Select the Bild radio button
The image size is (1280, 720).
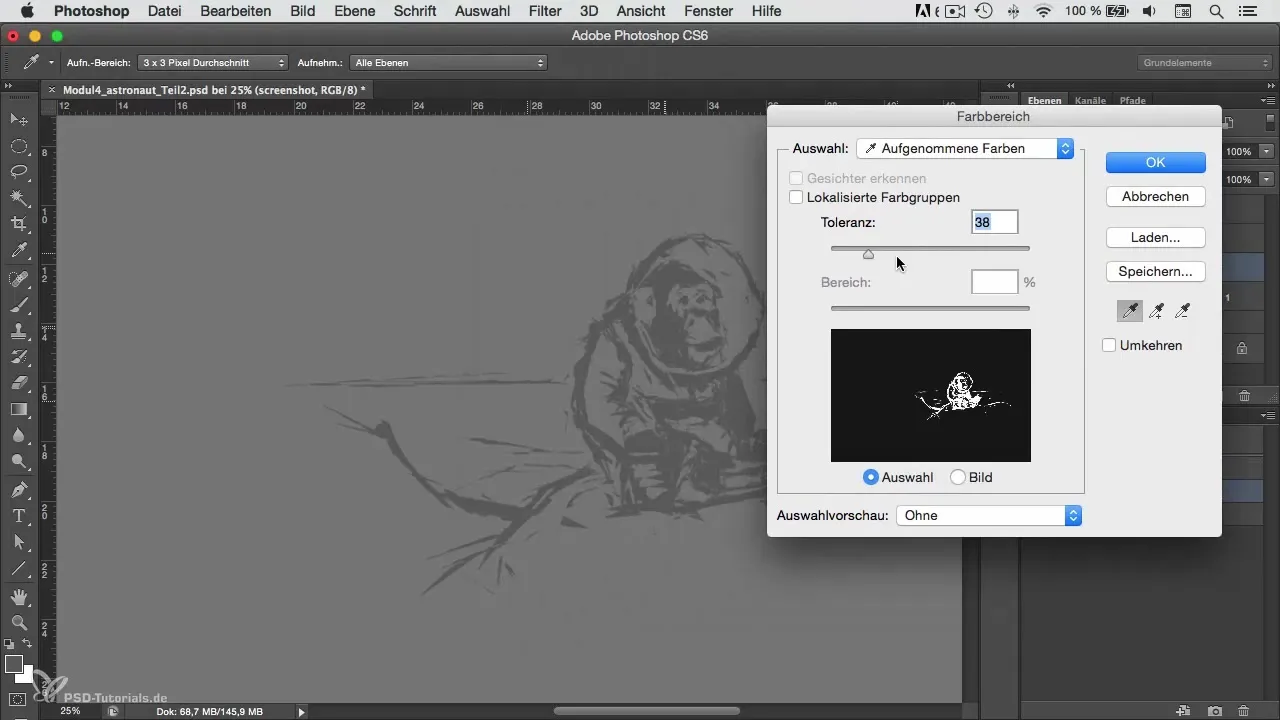[958, 477]
